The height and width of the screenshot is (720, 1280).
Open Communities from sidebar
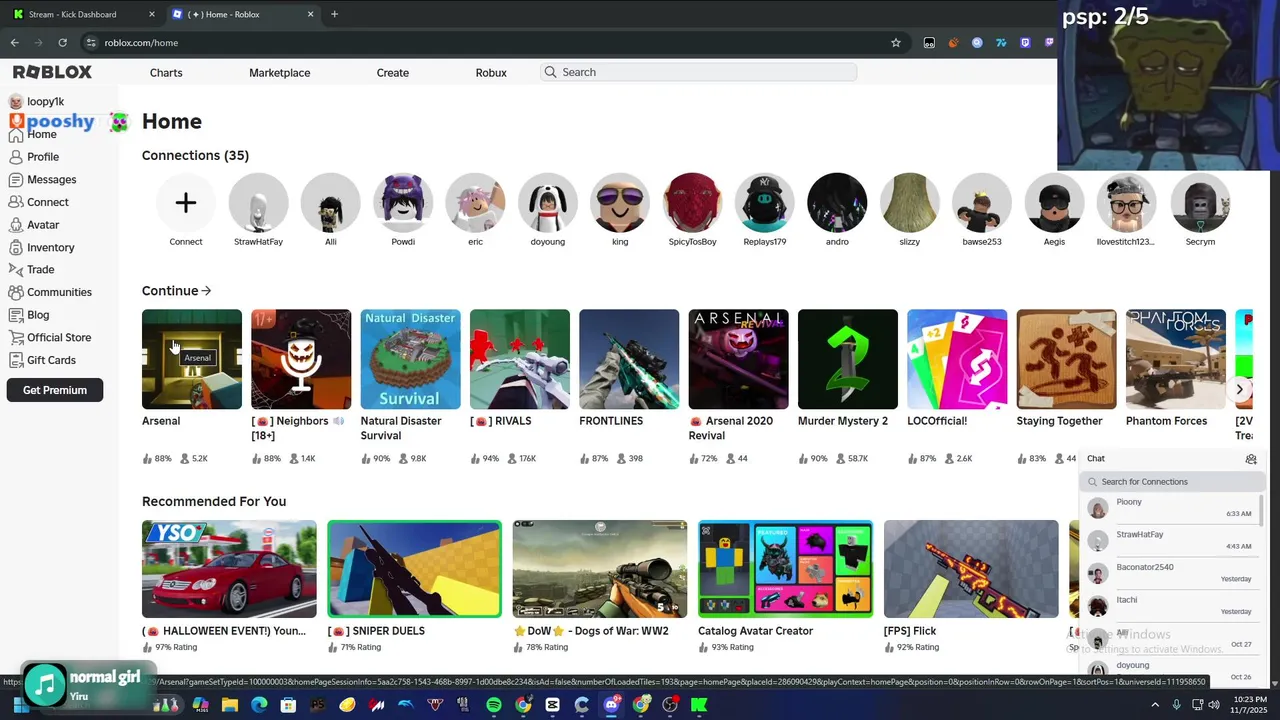(x=51, y=292)
